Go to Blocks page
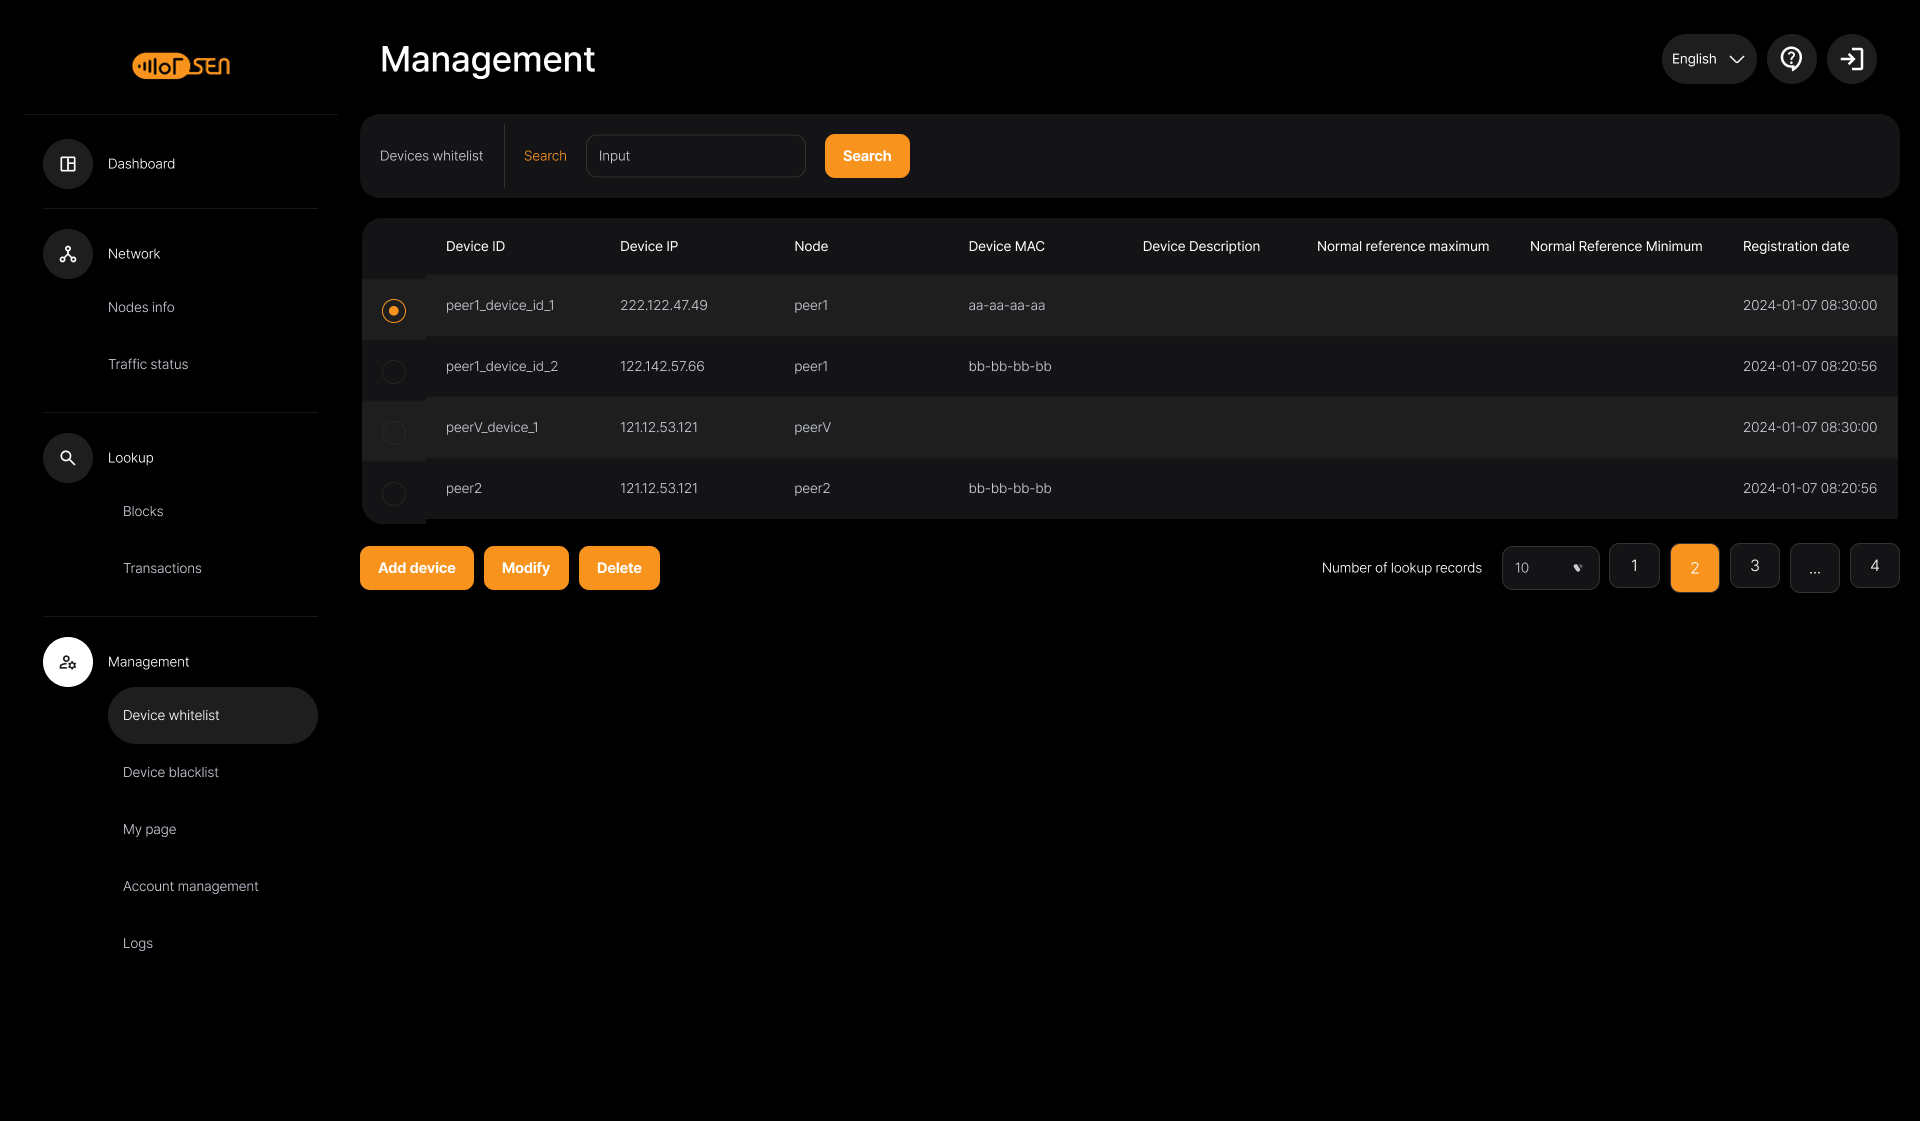The width and height of the screenshot is (1920, 1121). (143, 511)
